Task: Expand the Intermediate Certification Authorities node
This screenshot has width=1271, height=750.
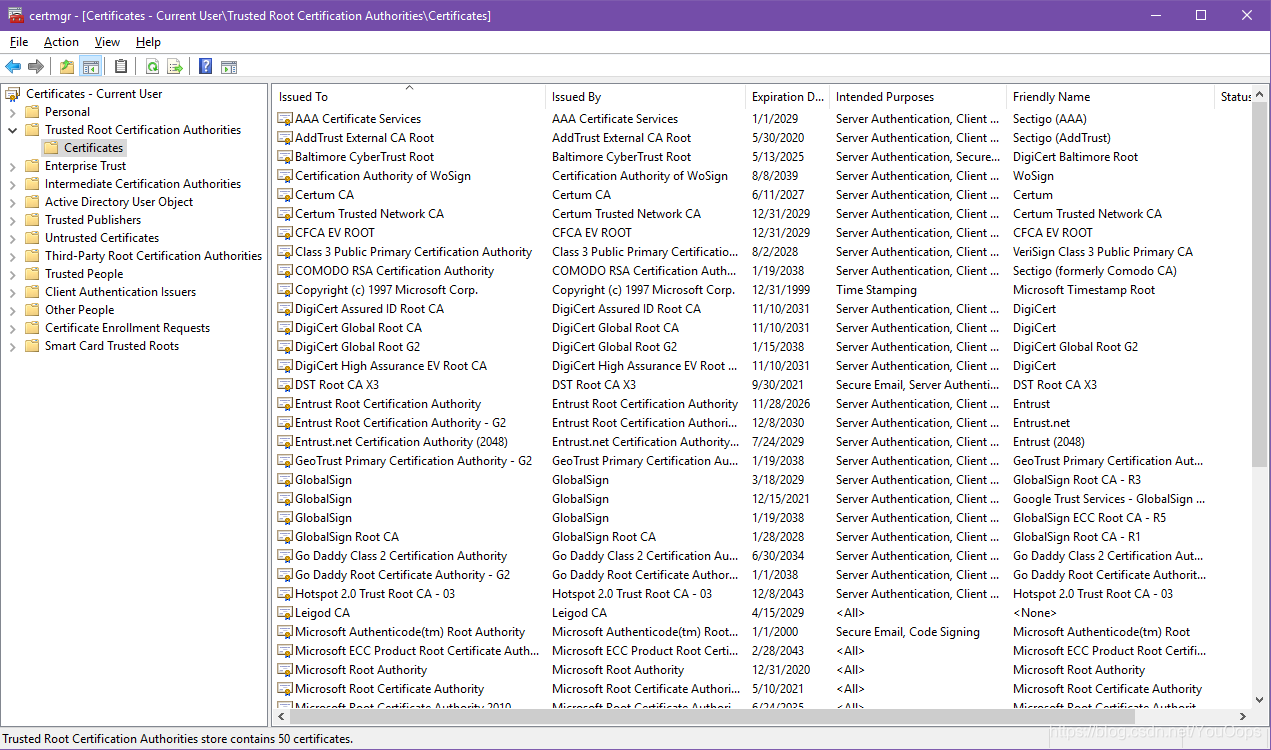Action: pos(12,184)
